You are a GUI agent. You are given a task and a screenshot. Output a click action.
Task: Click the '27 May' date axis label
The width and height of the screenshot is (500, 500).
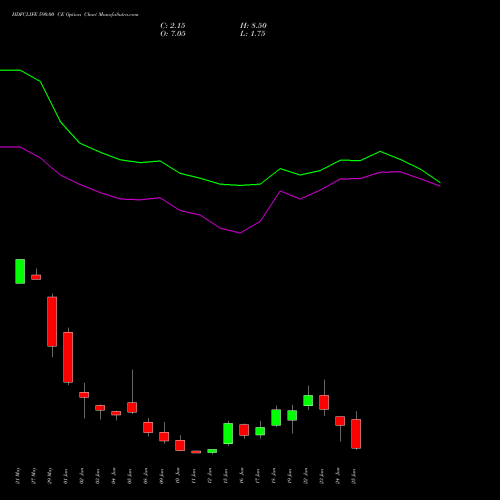[34, 476]
